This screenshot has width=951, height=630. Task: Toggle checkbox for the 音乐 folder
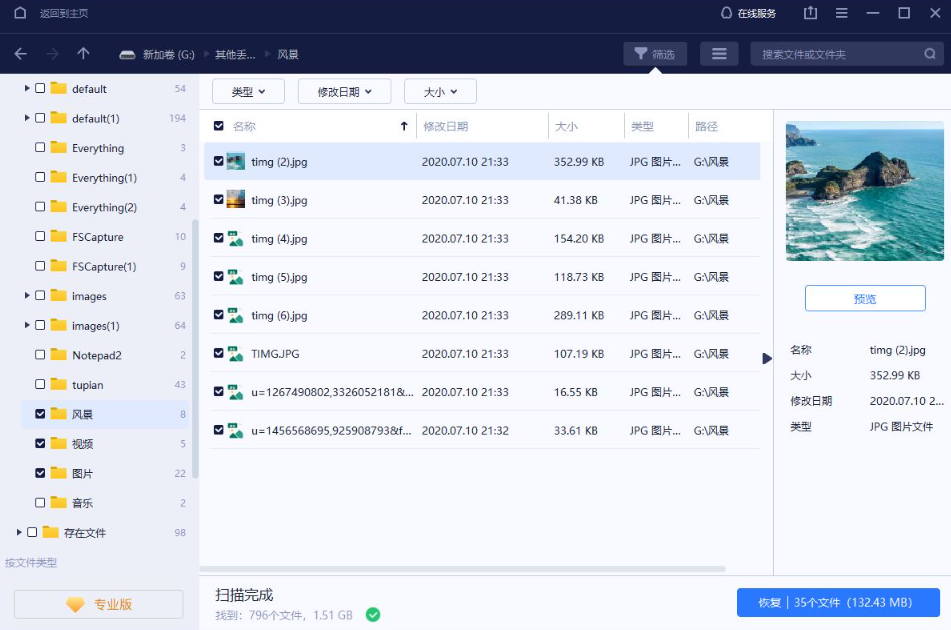(40, 502)
